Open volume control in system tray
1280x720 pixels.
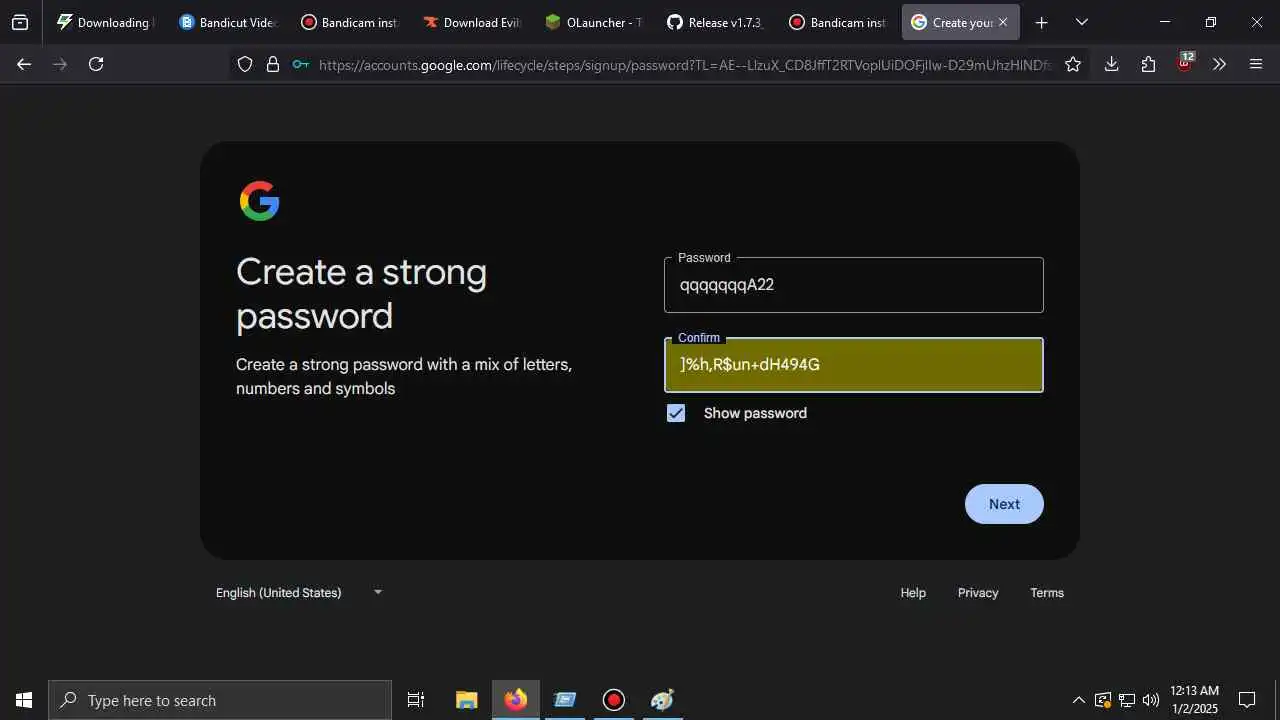1151,700
